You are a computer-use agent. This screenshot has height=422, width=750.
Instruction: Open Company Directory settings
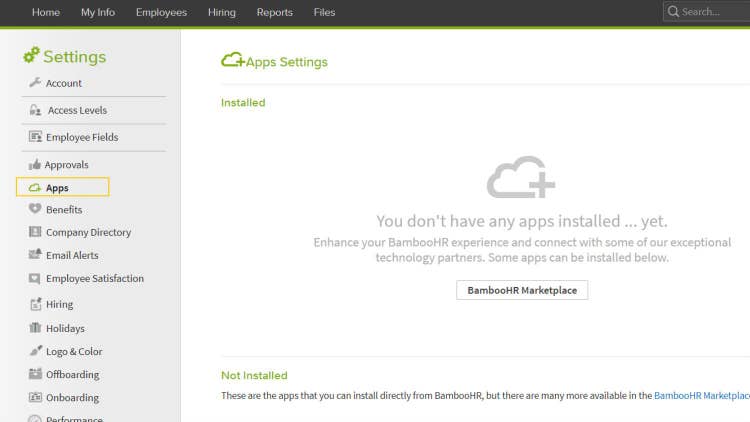pyautogui.click(x=88, y=233)
